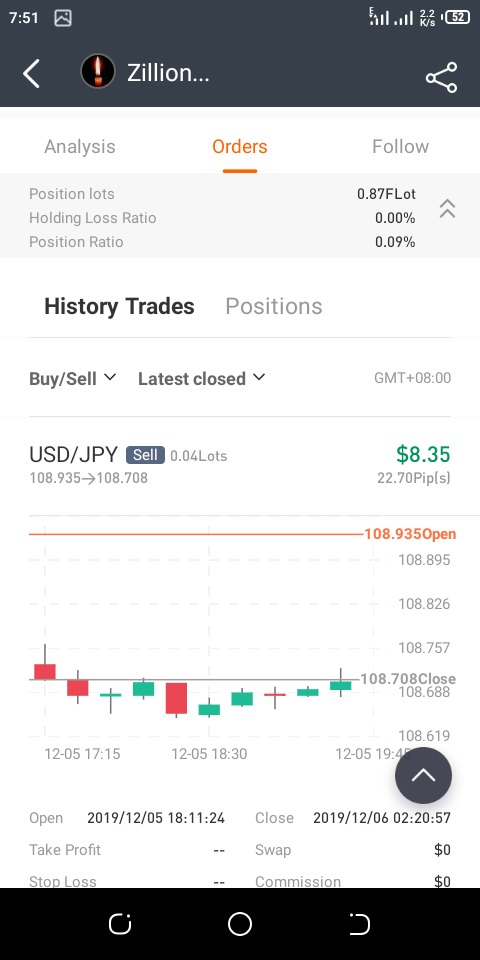Switch to the Analysis tab
Viewport: 480px width, 960px height.
tap(80, 147)
